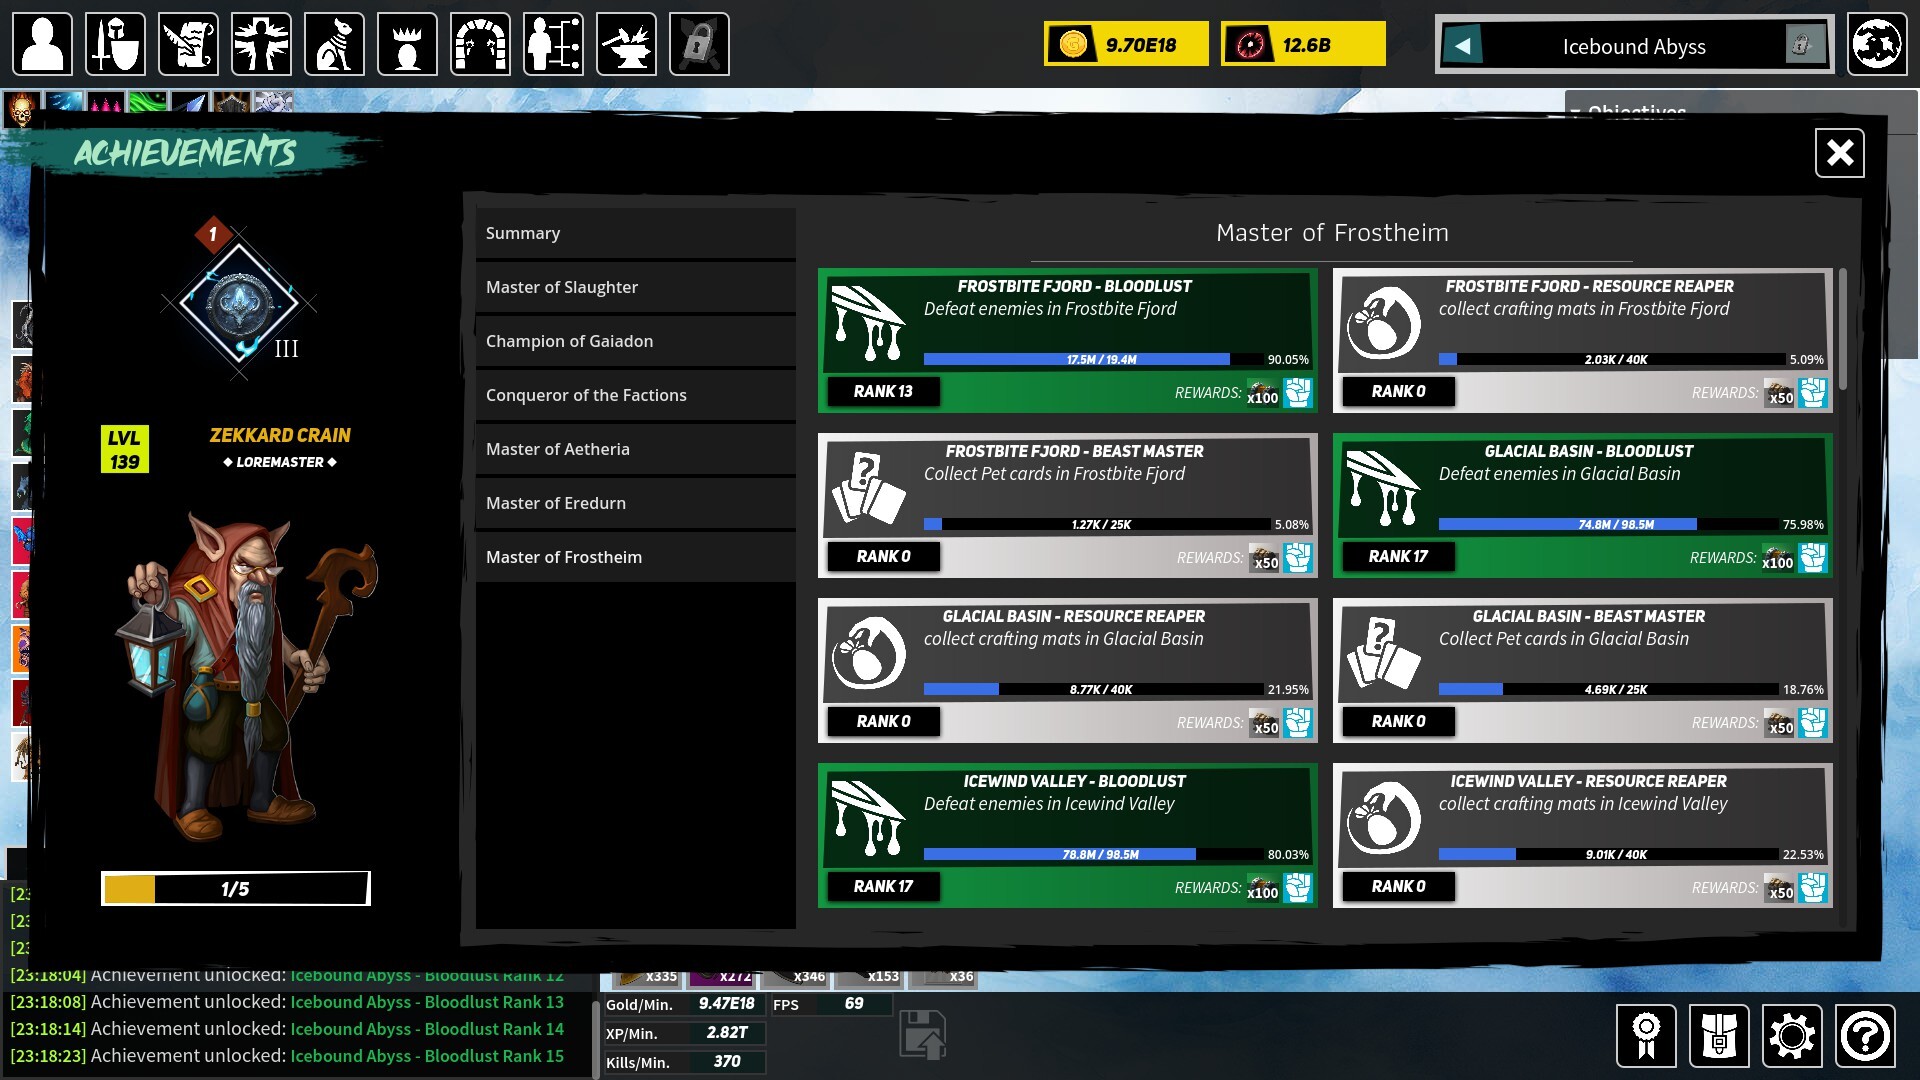The height and width of the screenshot is (1080, 1920).
Task: Open the stone archway dungeon icon
Action: click(x=480, y=44)
